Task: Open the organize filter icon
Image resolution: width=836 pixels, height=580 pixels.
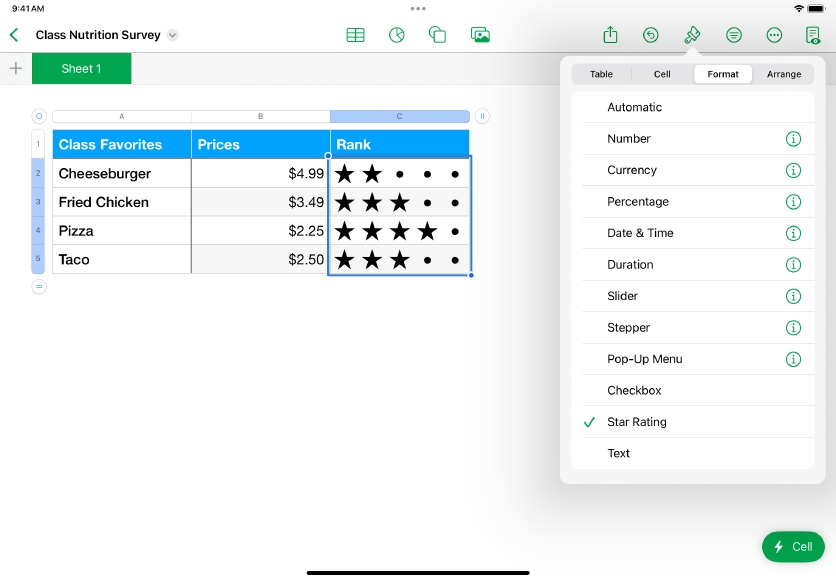Action: pyautogui.click(x=734, y=35)
